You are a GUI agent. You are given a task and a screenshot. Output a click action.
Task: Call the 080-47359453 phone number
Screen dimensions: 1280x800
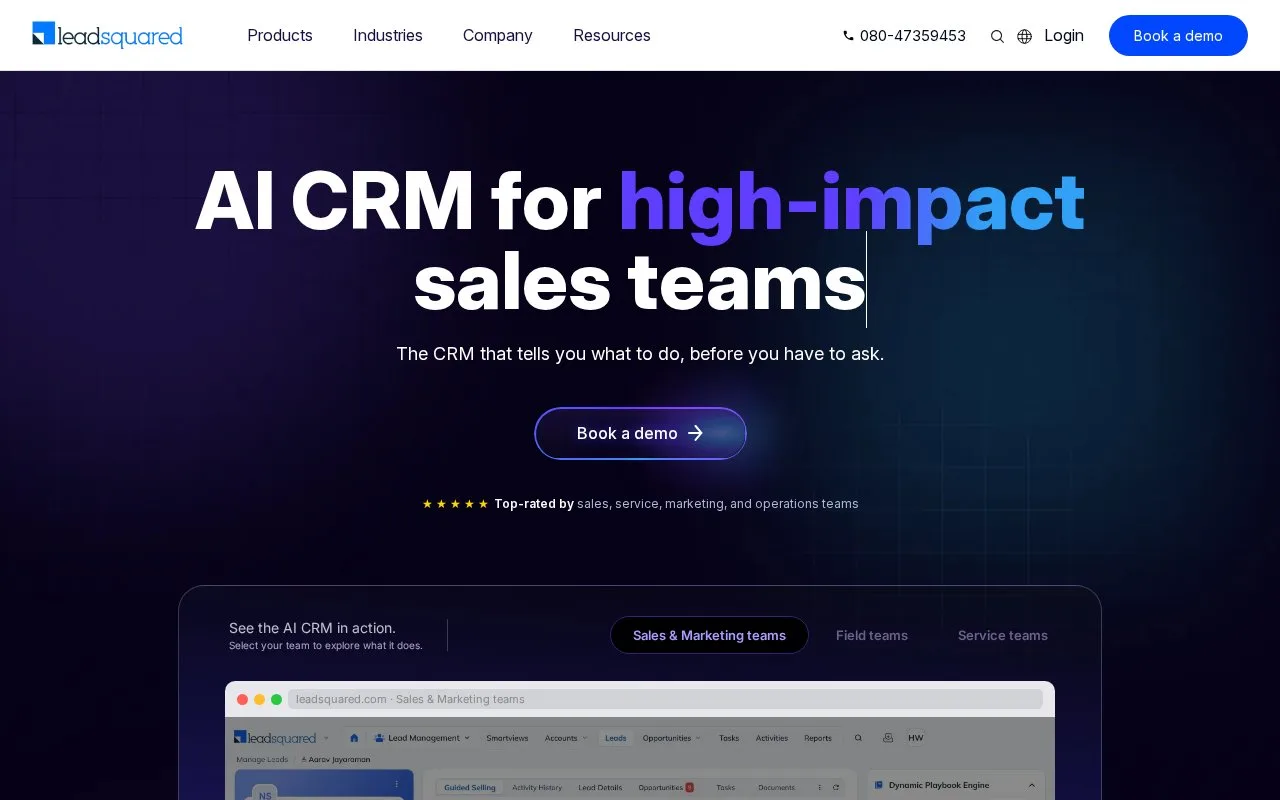[x=913, y=36]
